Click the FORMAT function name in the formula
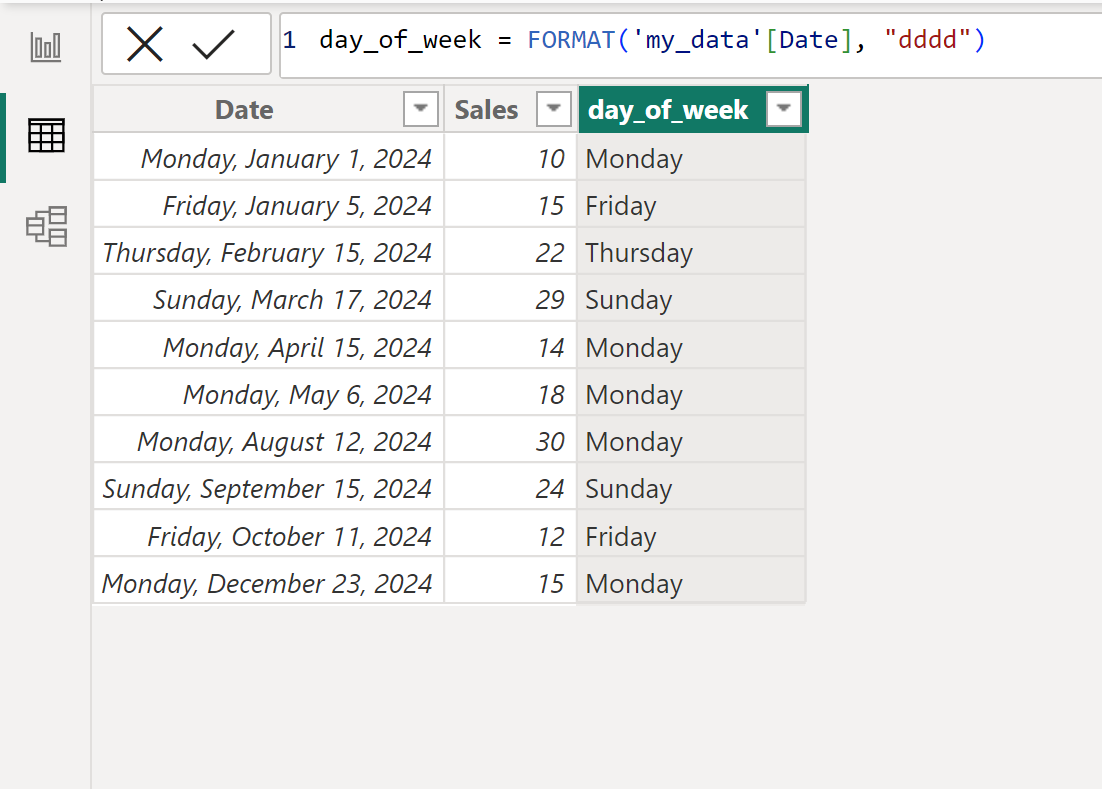Viewport: 1102px width, 789px height. pos(570,39)
